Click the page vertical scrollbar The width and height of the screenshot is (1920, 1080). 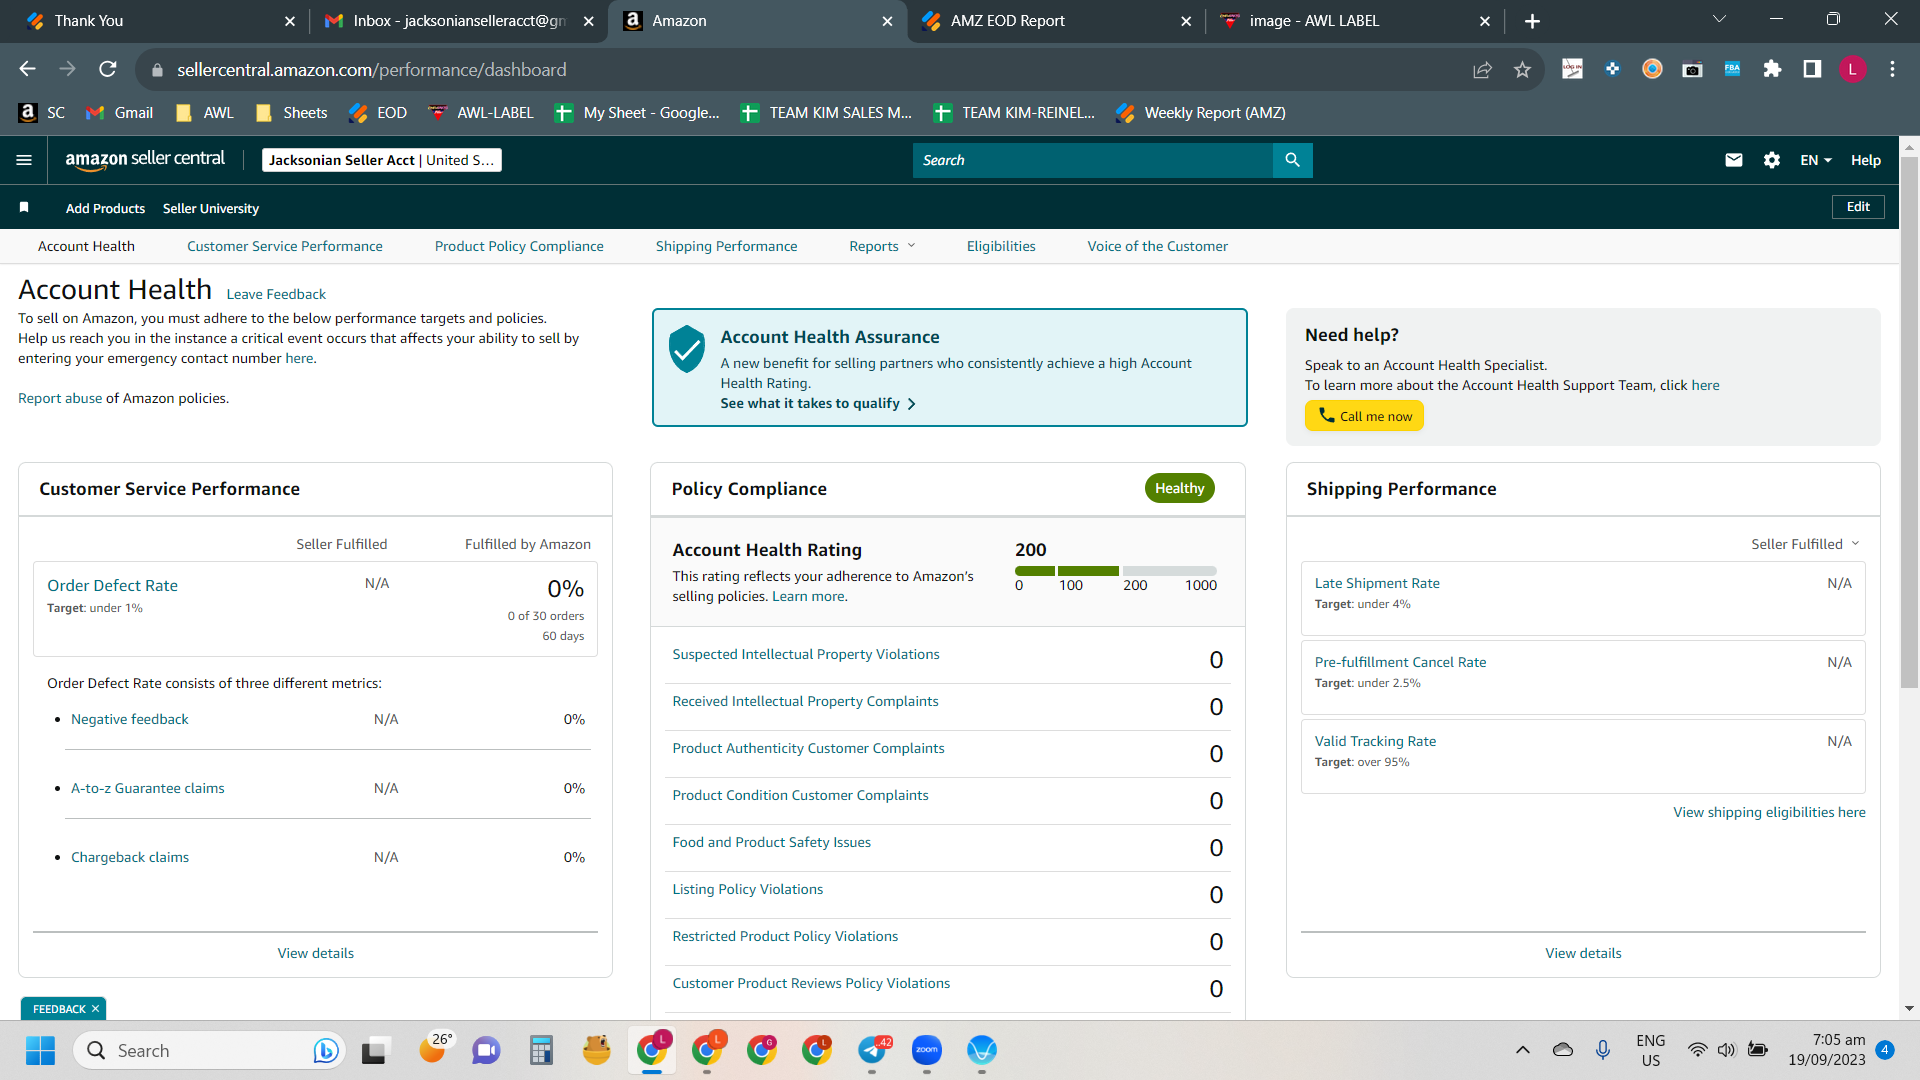coord(1909,420)
